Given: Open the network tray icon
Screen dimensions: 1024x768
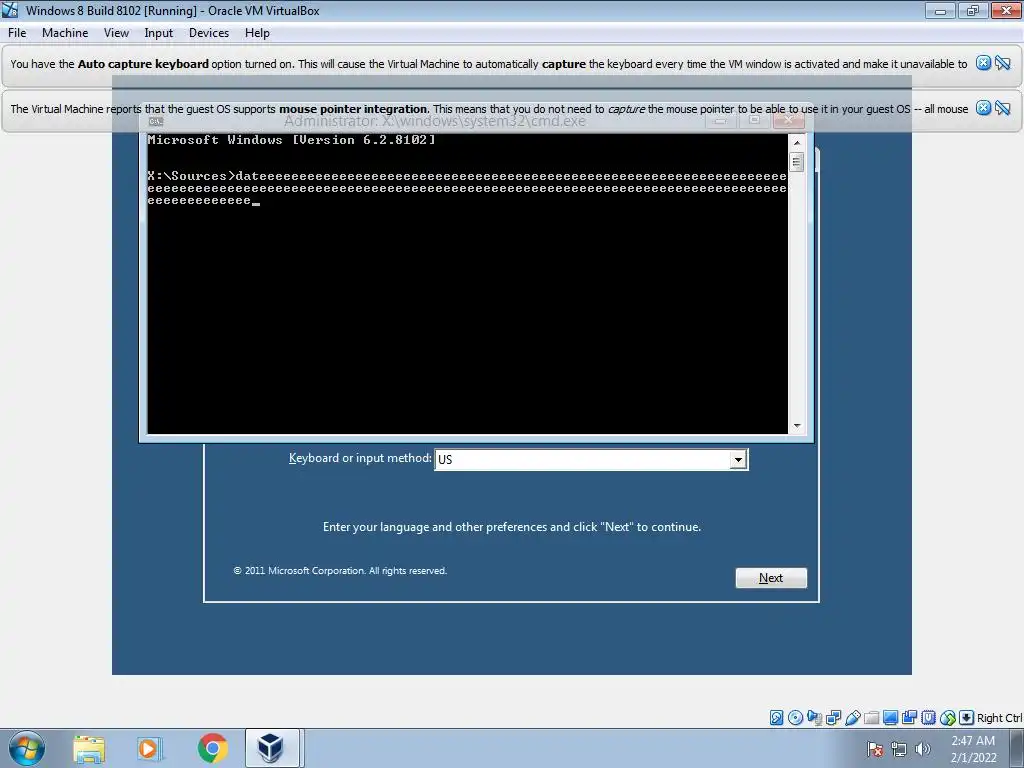Looking at the screenshot, I should (x=899, y=749).
